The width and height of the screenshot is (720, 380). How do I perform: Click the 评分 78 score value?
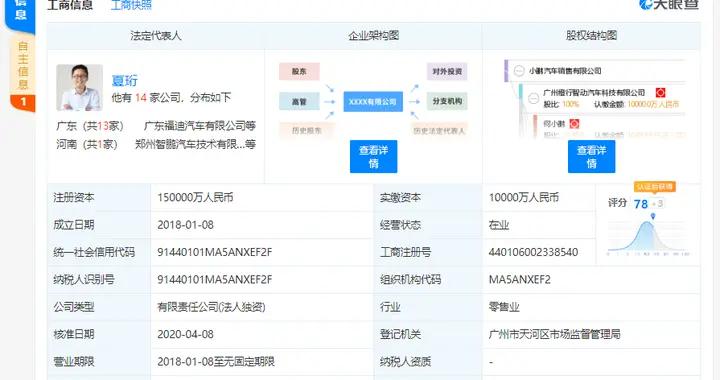tap(641, 204)
